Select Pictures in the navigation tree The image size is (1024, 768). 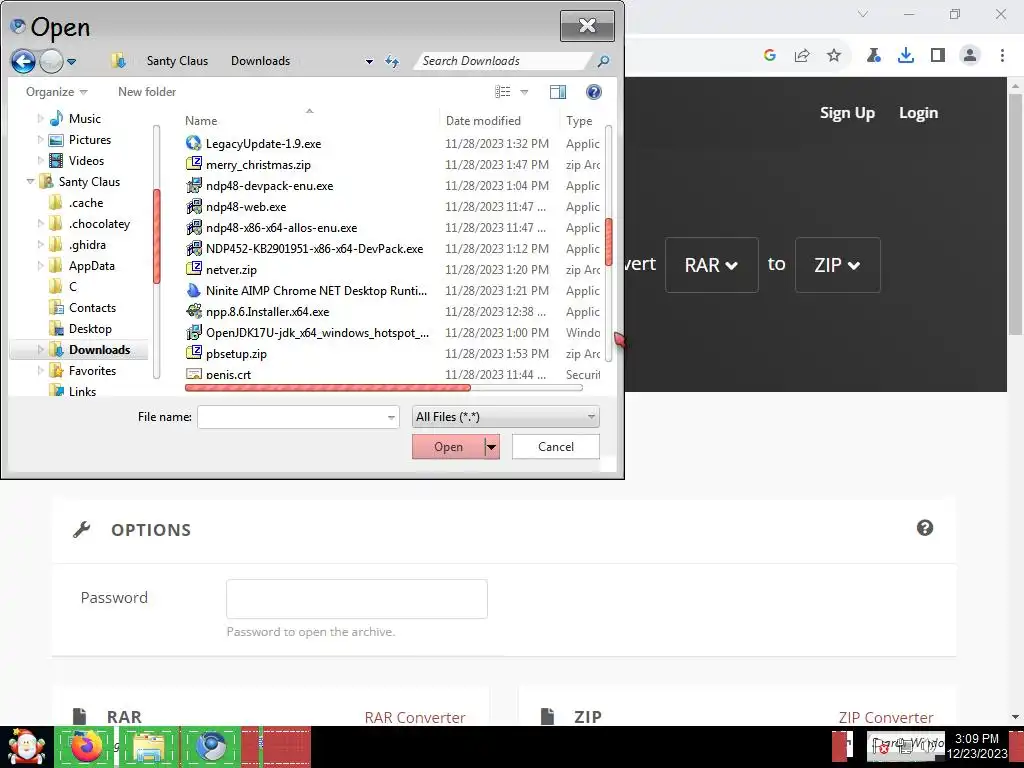(89, 140)
